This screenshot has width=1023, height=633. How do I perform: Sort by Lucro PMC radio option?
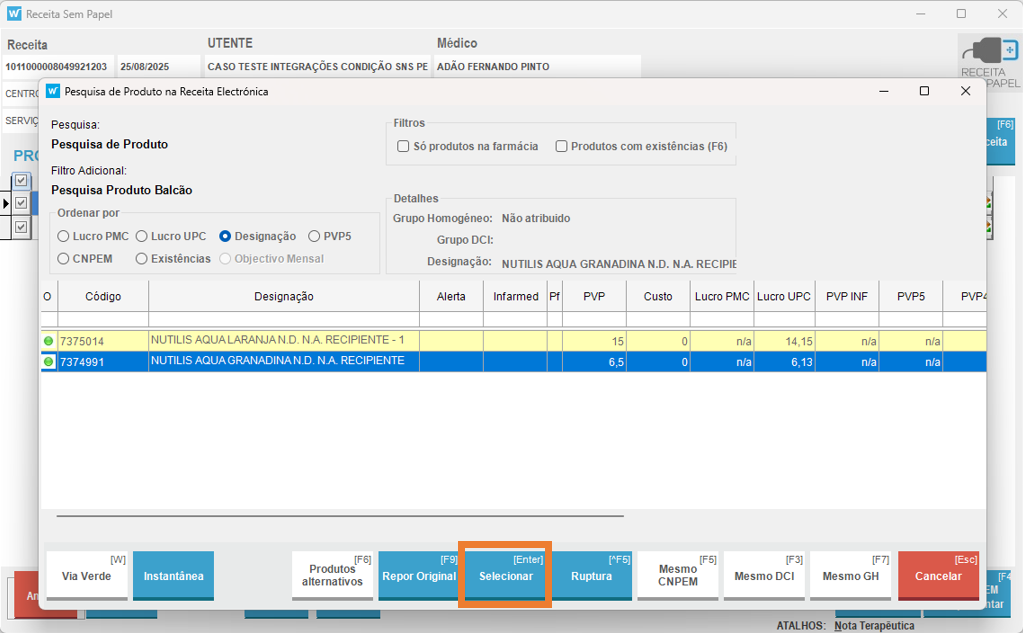click(63, 236)
